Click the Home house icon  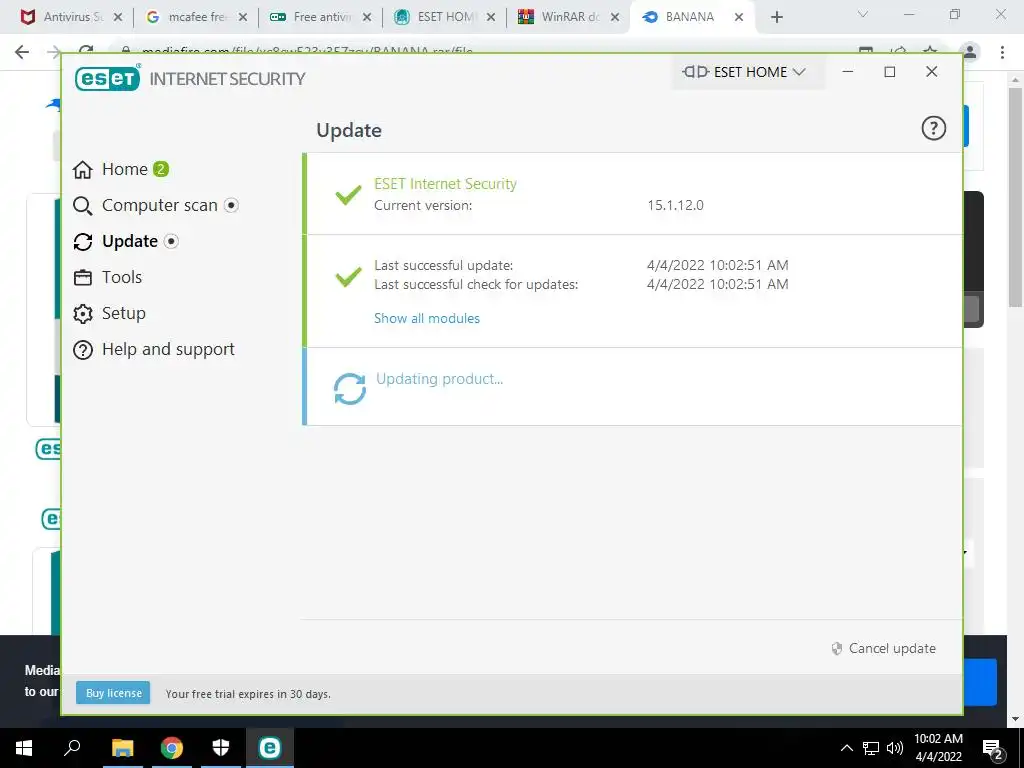[83, 170]
